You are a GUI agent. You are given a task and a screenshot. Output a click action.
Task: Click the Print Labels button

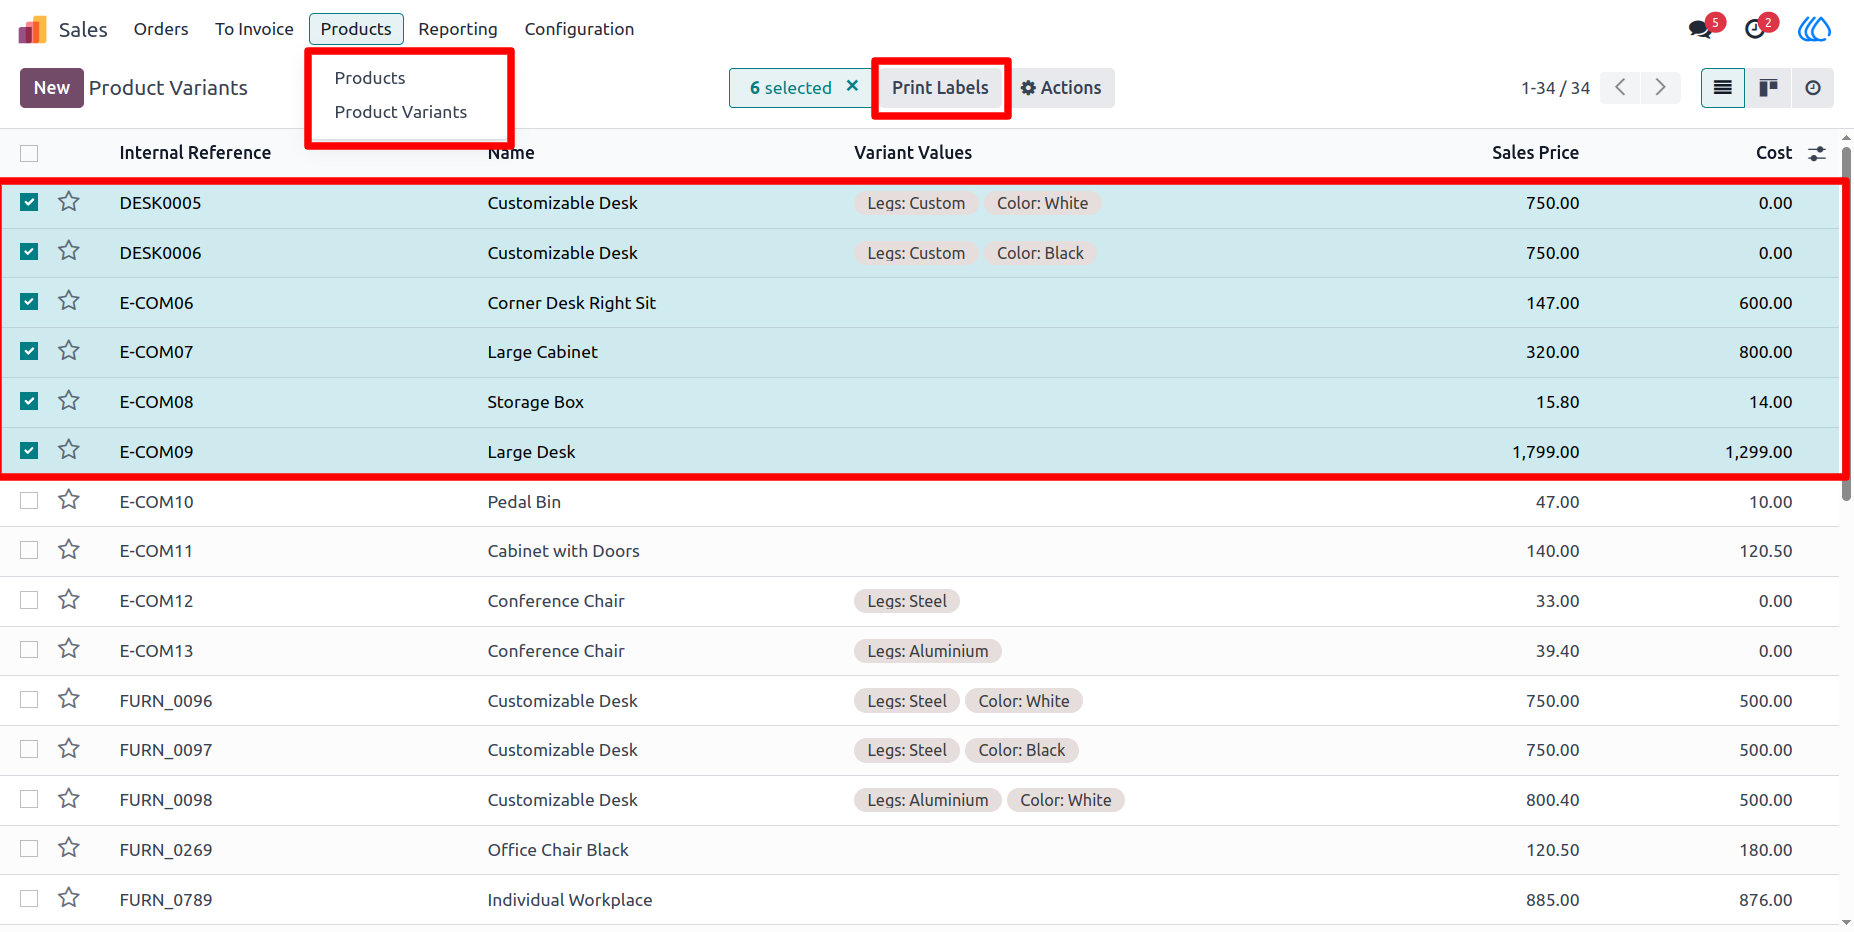940,88
